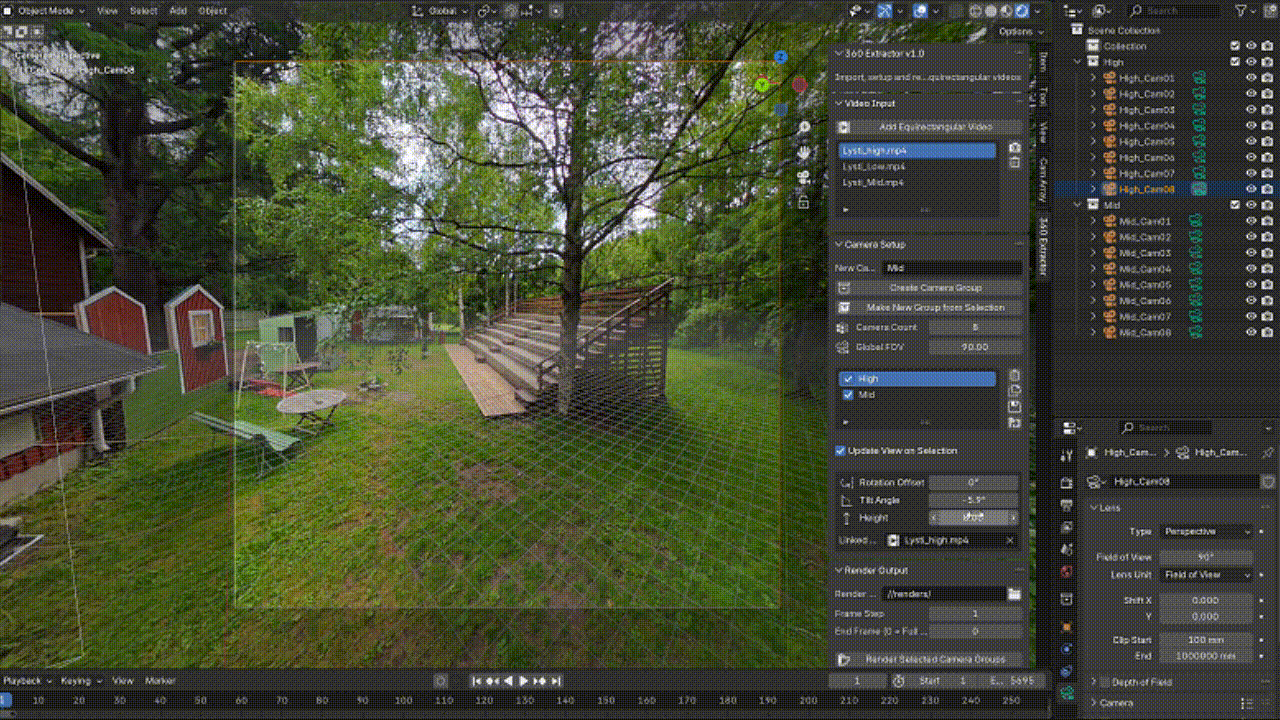This screenshot has width=1280, height=720.
Task: Delete camera group with trash icon
Action: (1015, 376)
